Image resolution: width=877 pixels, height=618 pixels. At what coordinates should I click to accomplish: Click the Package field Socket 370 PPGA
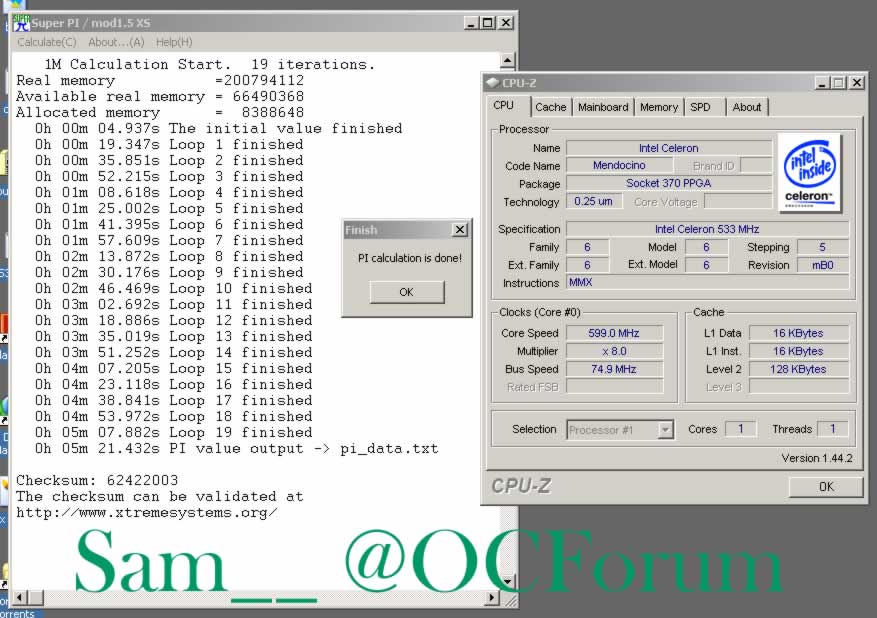point(668,183)
